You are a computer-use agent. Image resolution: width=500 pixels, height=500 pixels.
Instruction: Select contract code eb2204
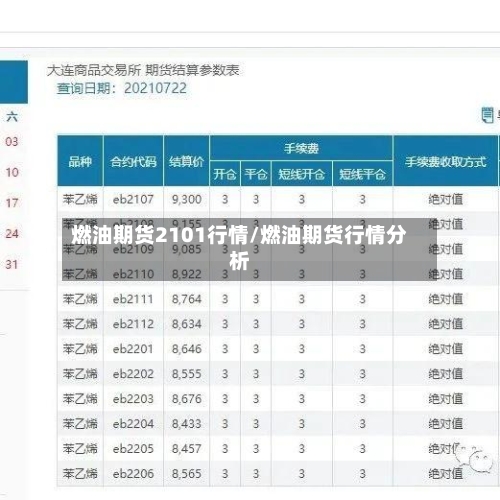pos(133,424)
